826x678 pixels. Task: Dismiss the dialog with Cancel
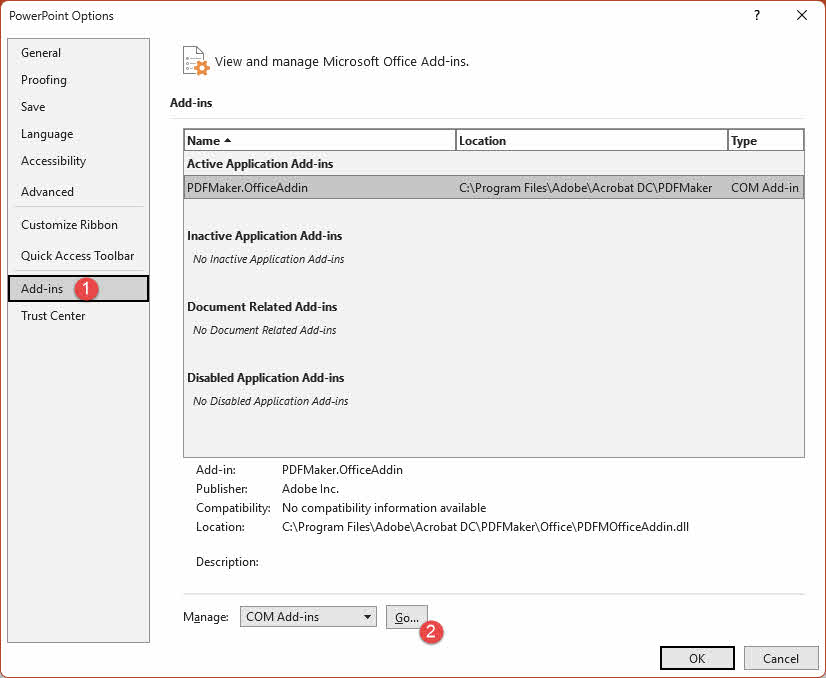click(781, 658)
